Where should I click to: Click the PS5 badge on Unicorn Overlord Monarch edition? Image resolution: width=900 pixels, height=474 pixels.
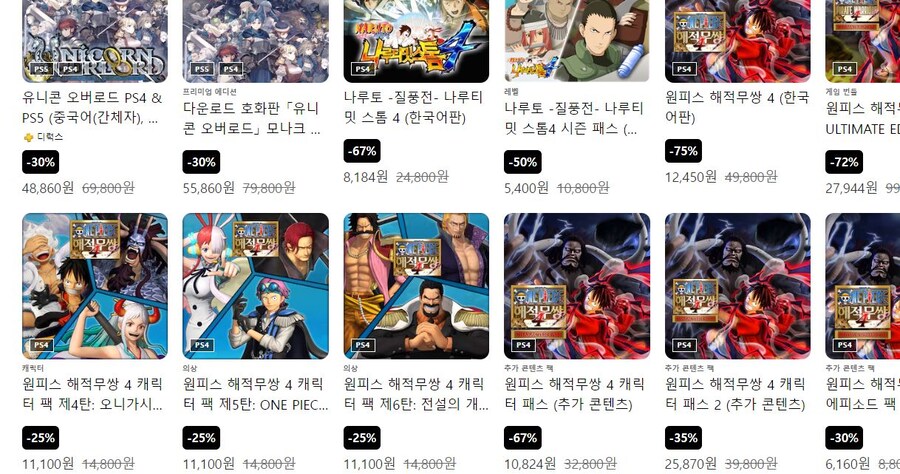(201, 69)
